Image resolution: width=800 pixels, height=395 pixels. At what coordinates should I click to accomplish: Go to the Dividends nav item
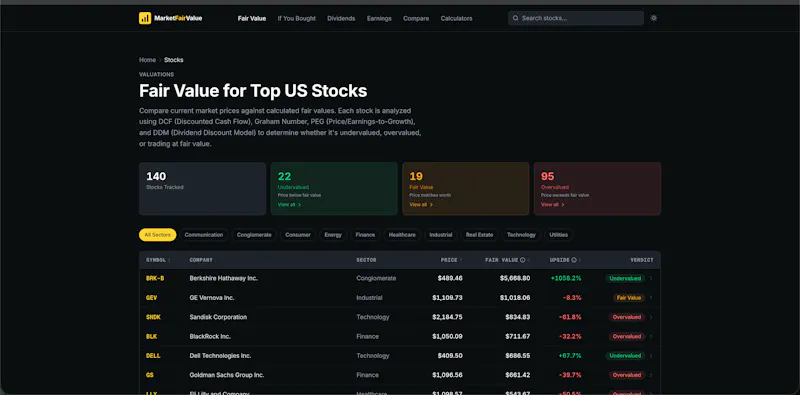tap(341, 18)
